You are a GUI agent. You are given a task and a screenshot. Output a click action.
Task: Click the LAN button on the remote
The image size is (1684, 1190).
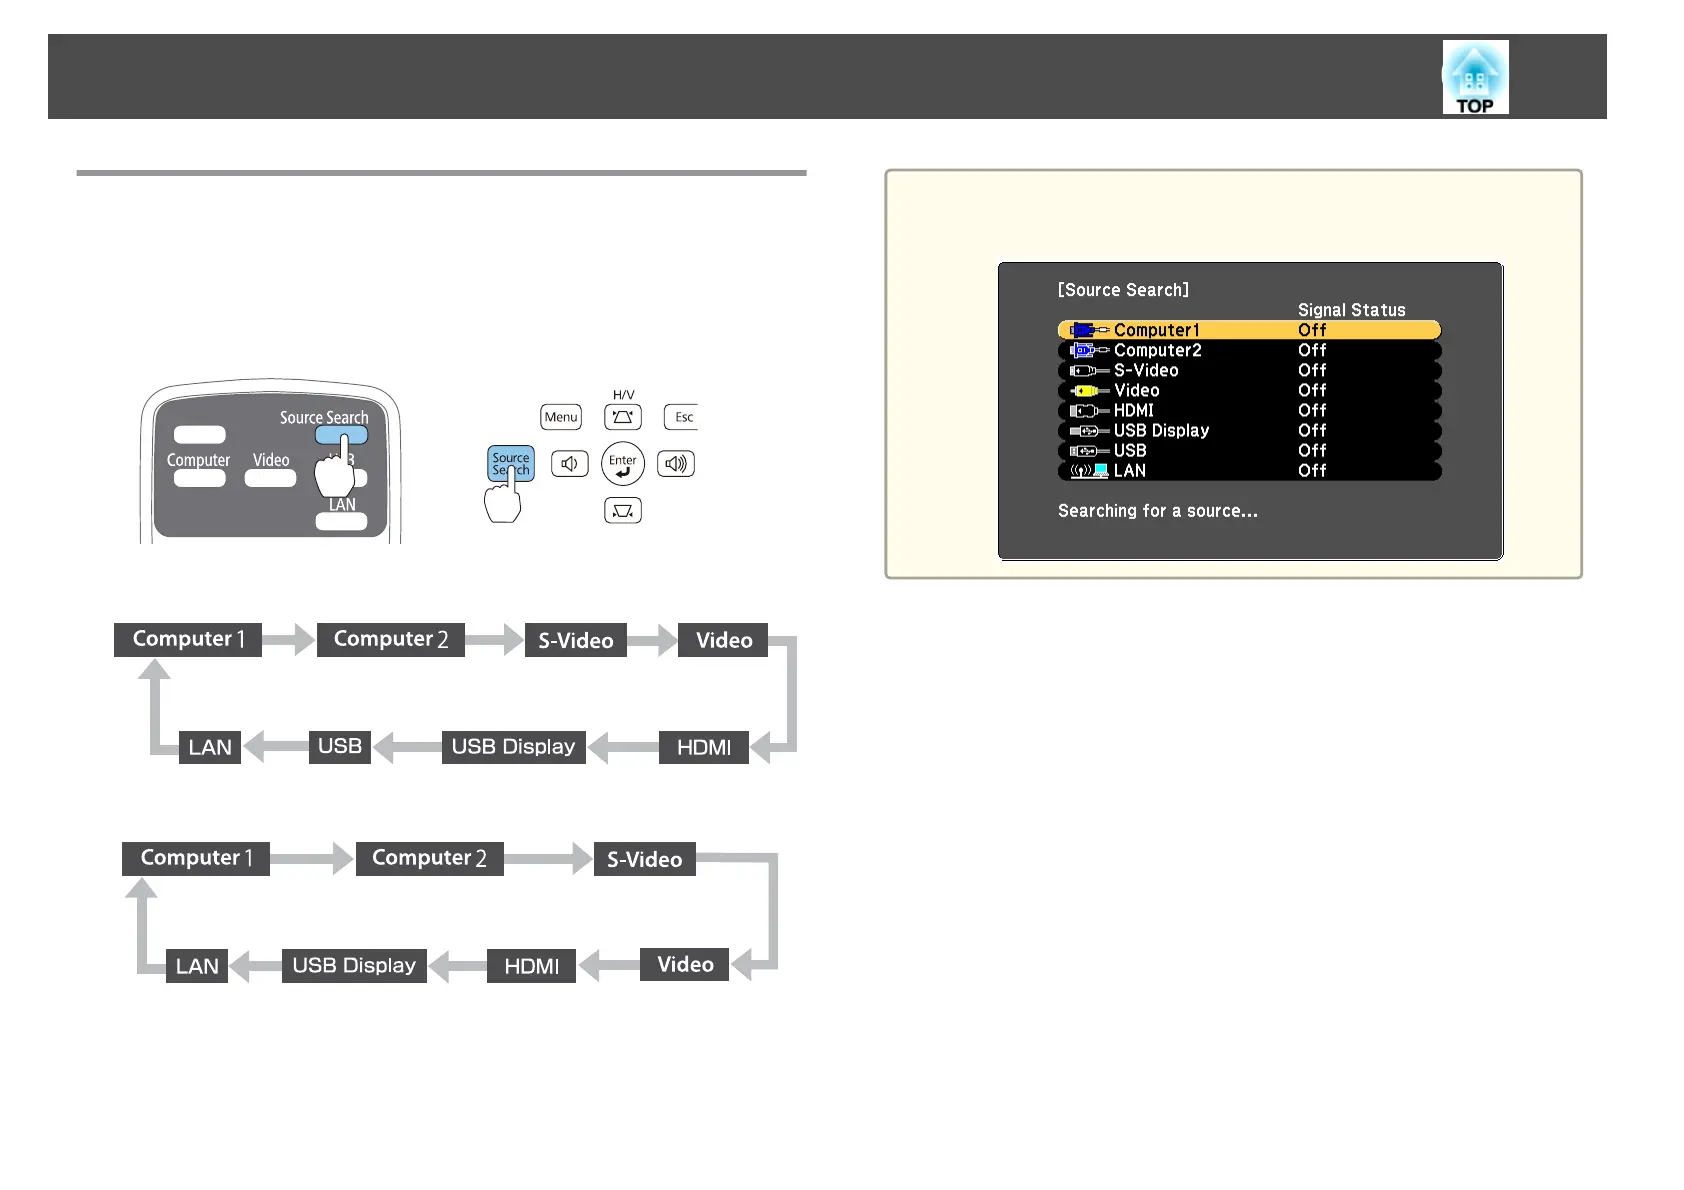[x=341, y=521]
